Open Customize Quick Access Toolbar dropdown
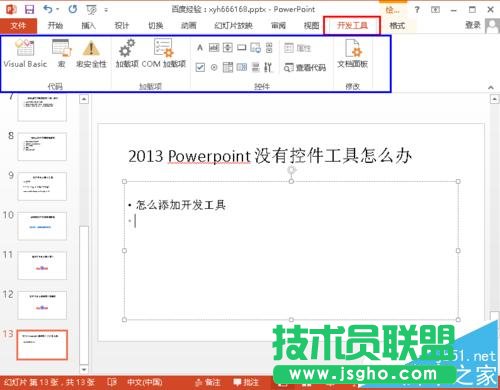This screenshot has width=500, height=390. click(106, 10)
